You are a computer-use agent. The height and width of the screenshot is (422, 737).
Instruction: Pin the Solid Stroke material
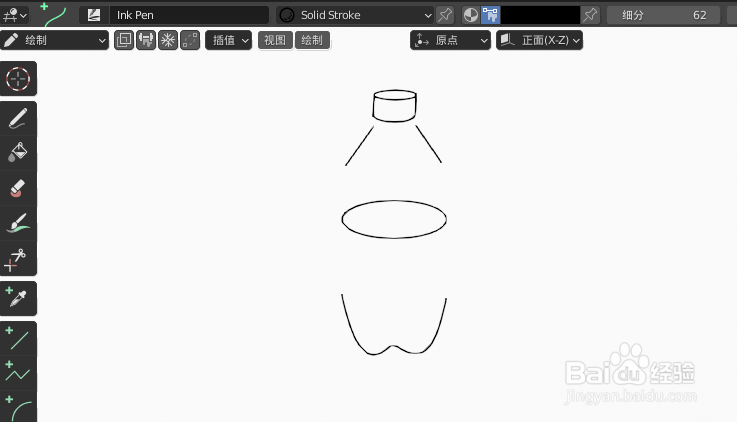tap(445, 15)
